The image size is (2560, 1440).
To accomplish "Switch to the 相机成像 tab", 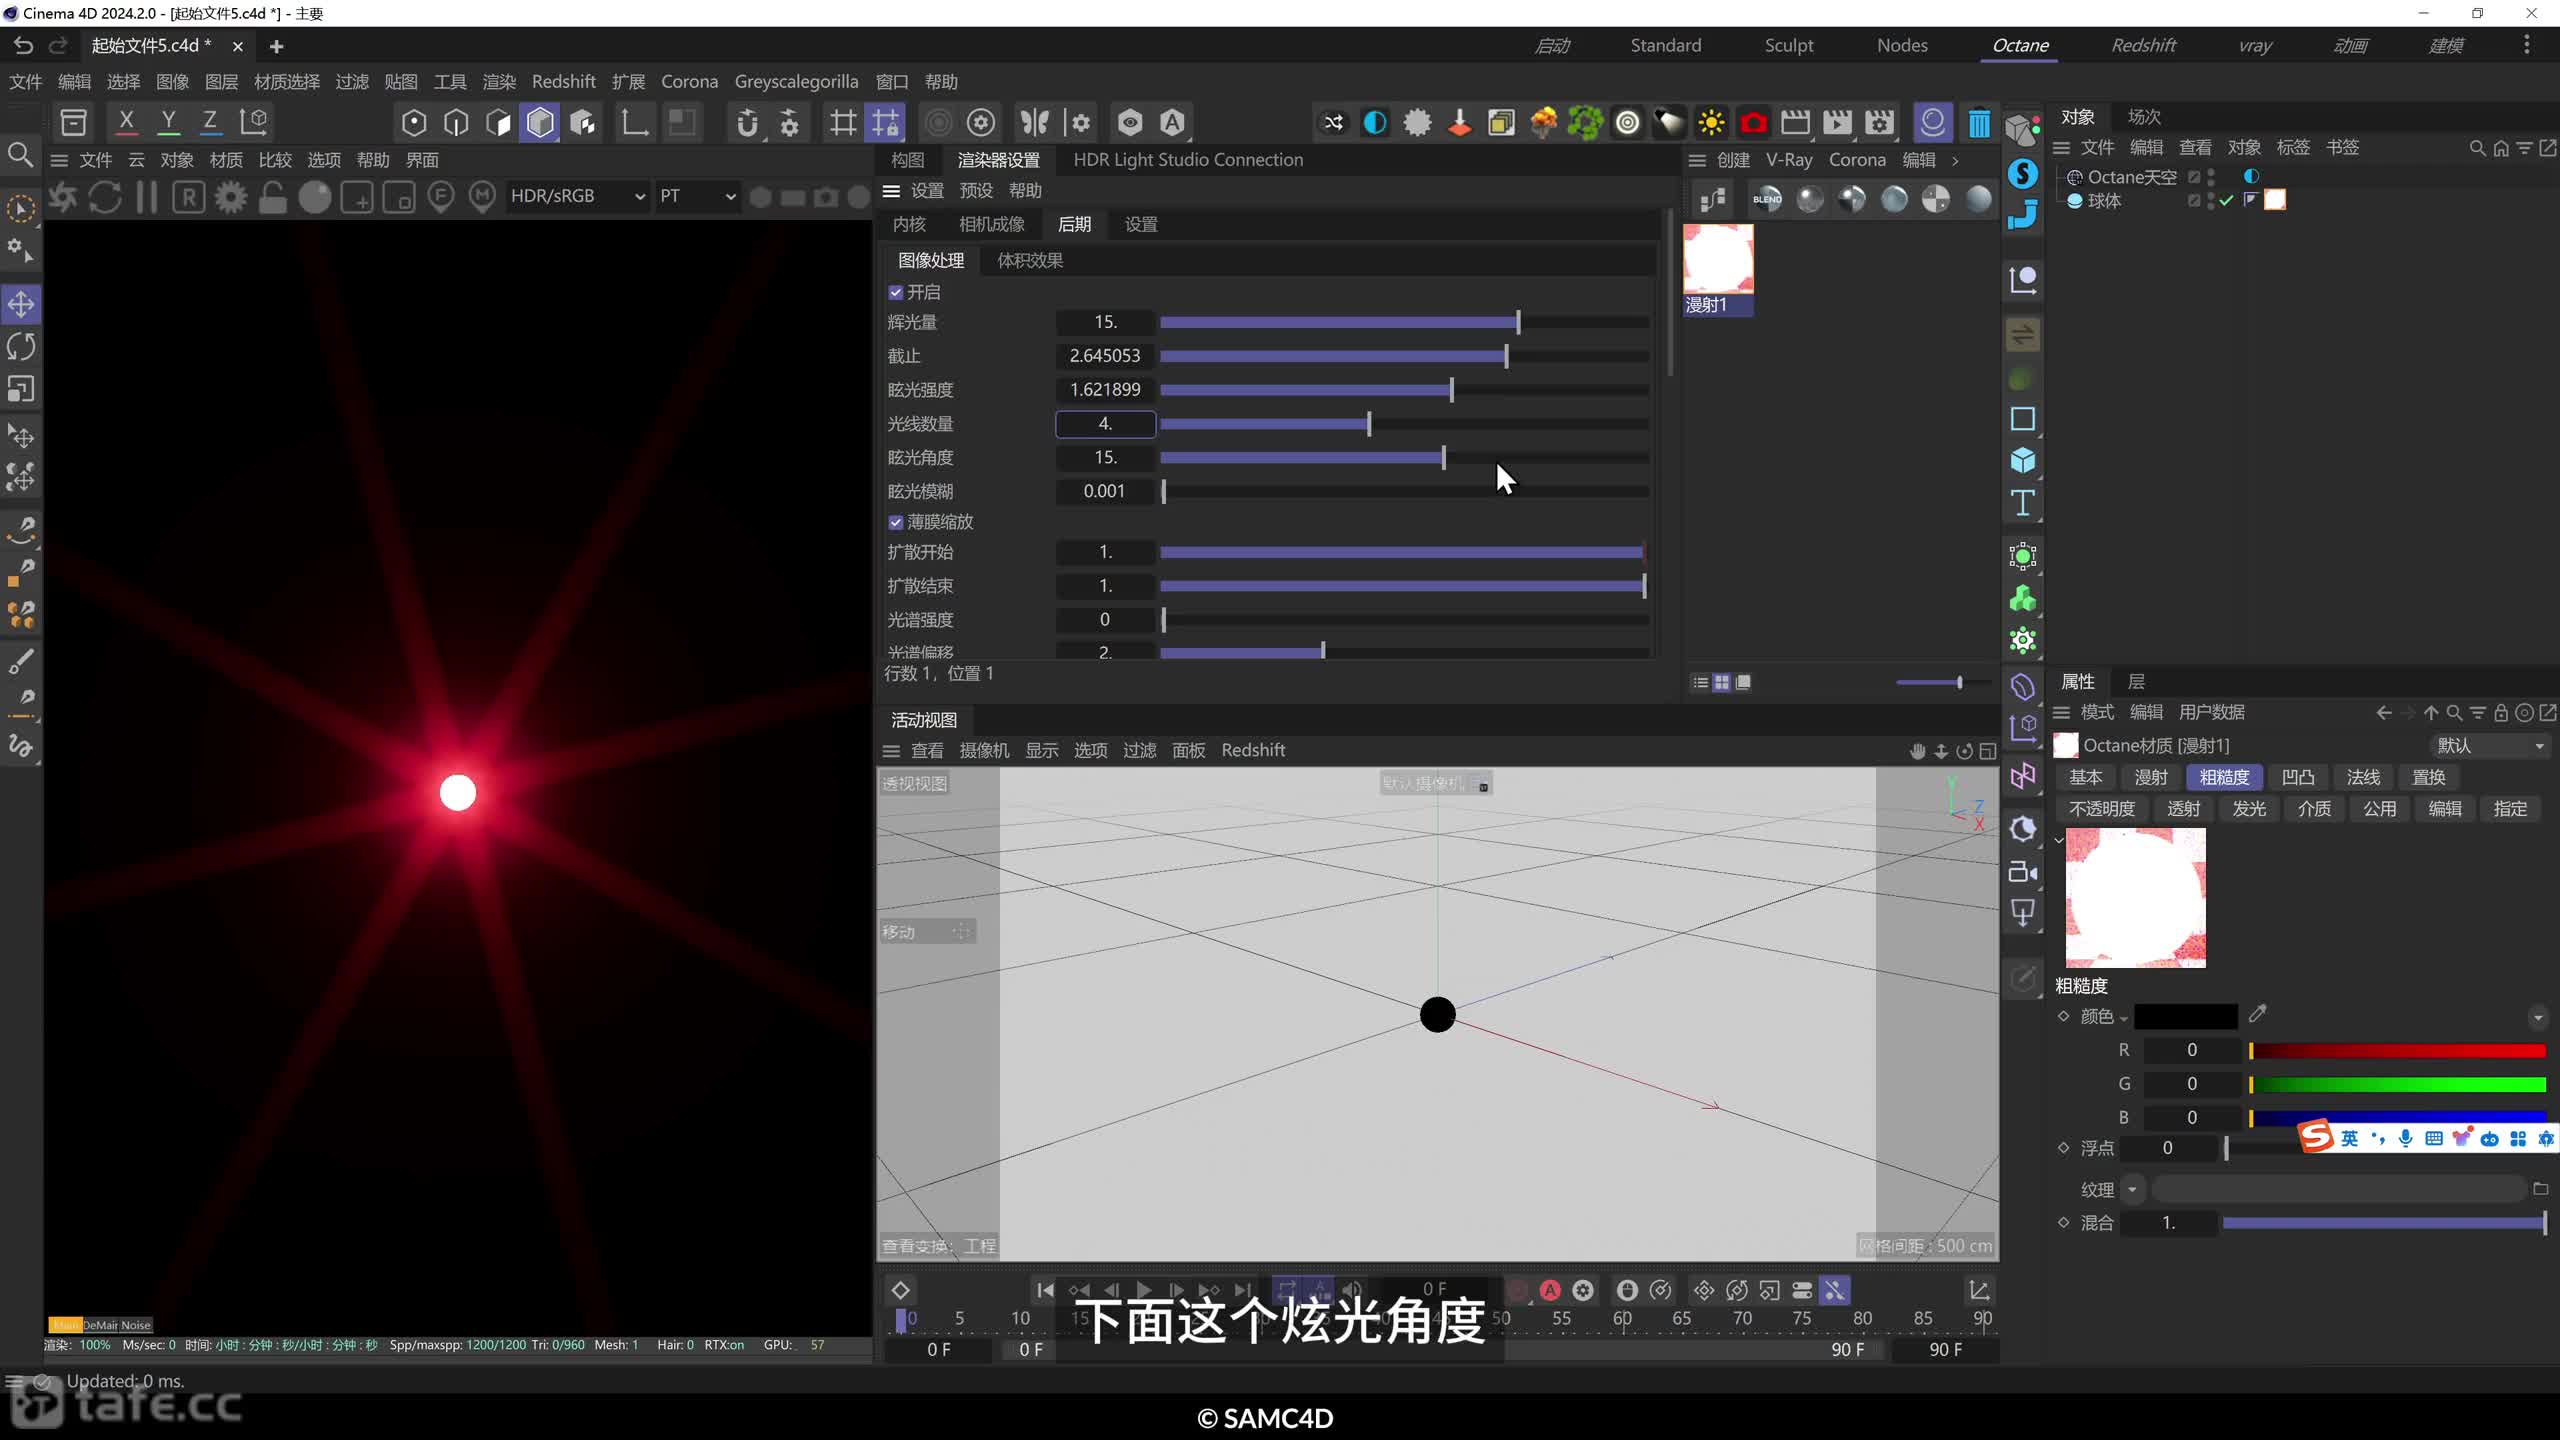I will (991, 224).
